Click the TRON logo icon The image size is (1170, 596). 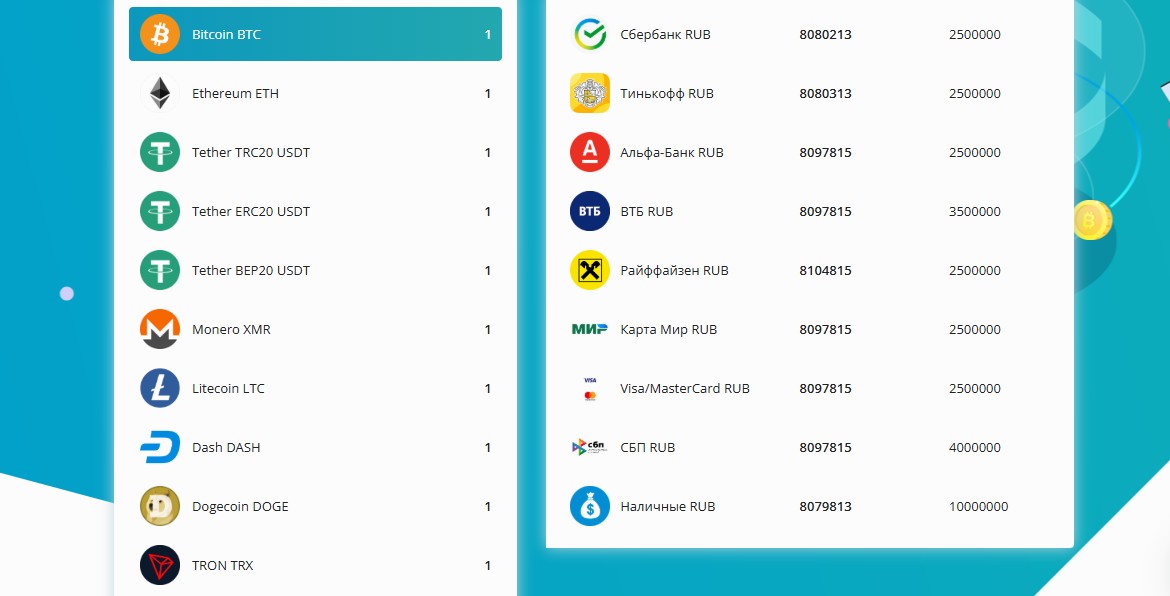pos(160,565)
